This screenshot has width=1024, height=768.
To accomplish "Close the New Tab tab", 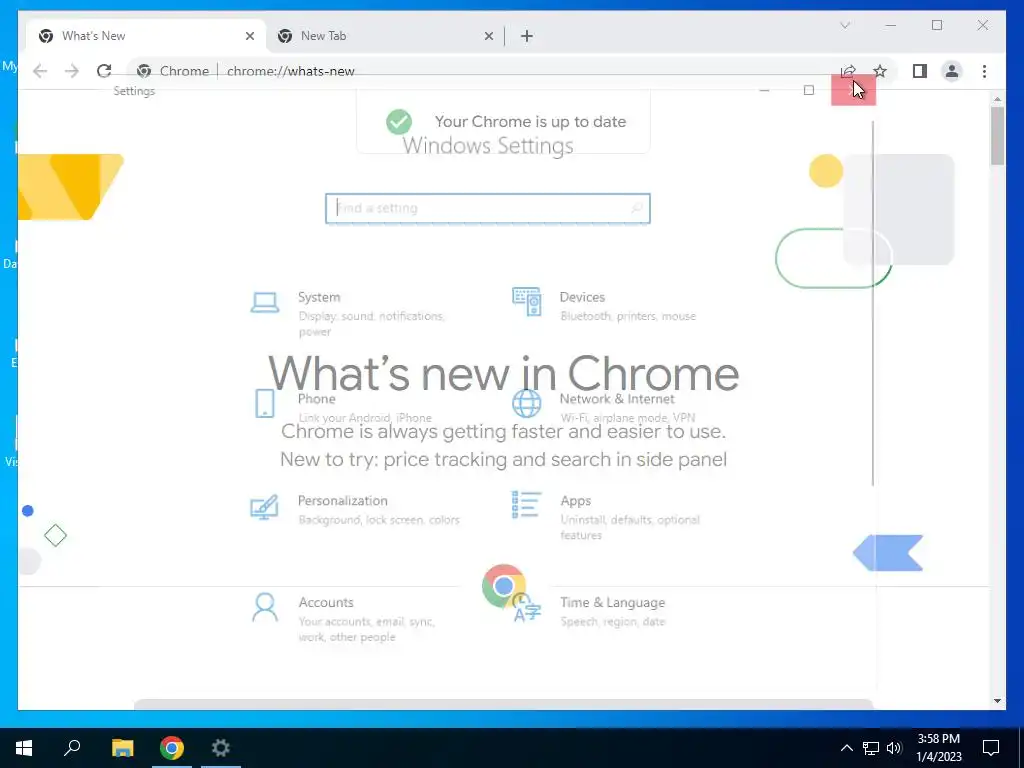I will (x=488, y=36).
